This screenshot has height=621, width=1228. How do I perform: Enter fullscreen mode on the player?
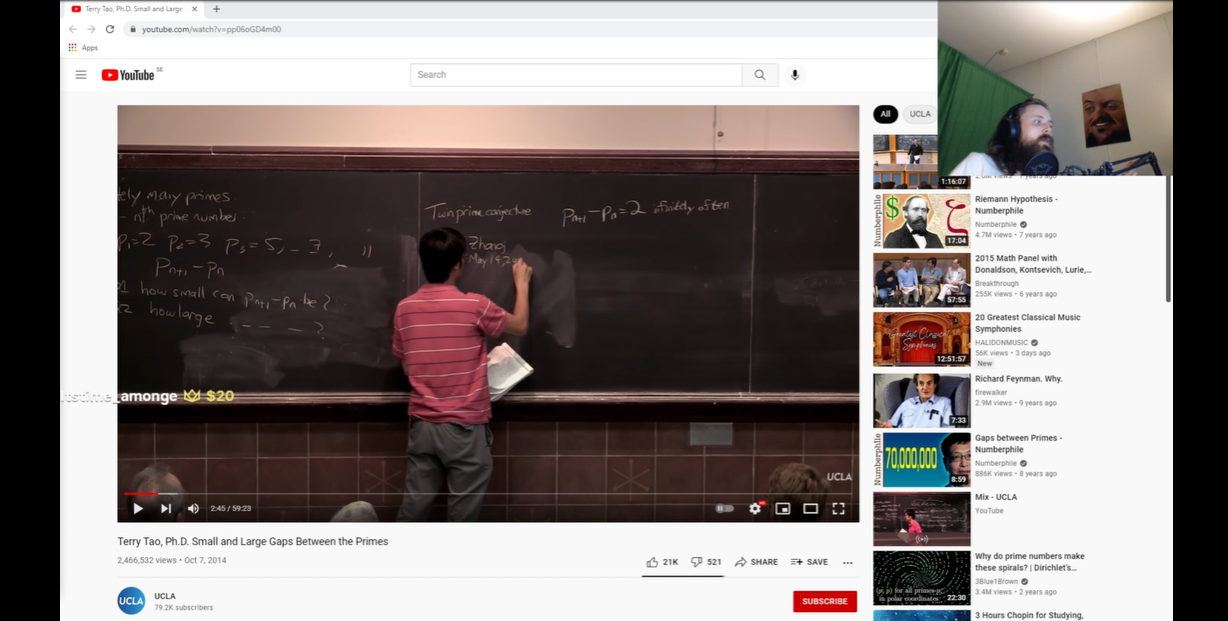[x=838, y=508]
